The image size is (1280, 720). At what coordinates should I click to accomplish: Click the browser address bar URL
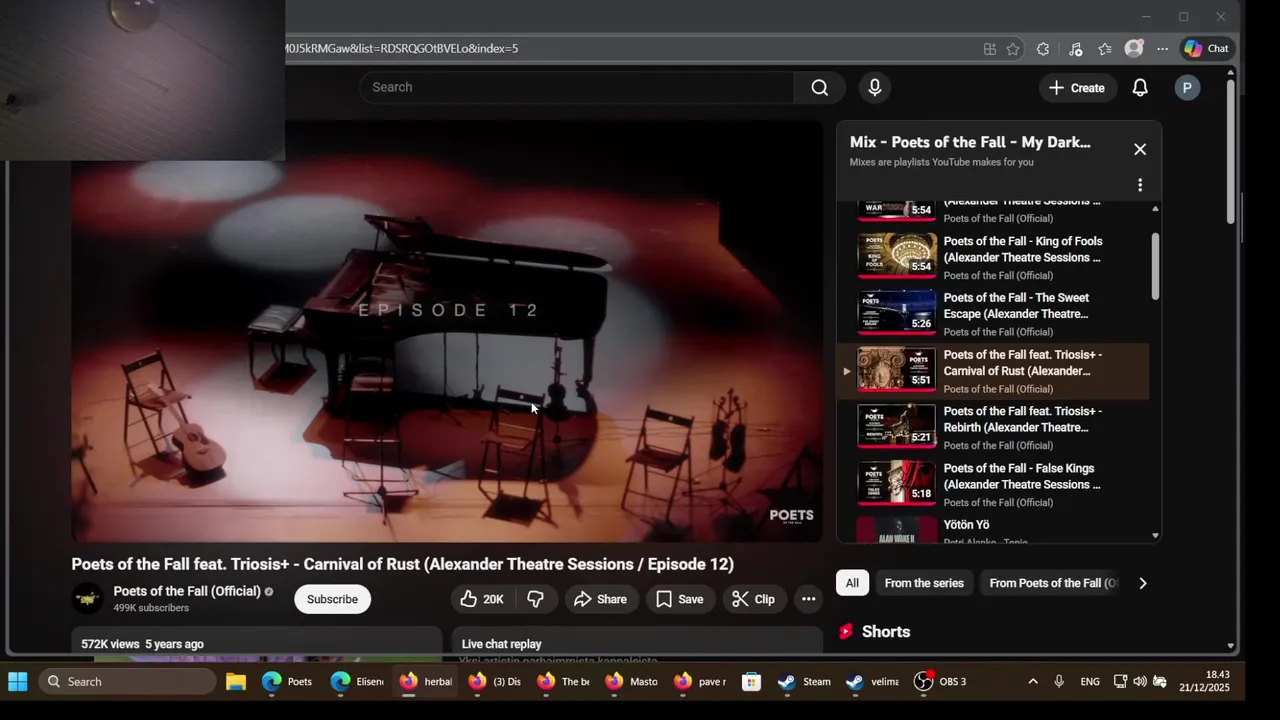401,48
